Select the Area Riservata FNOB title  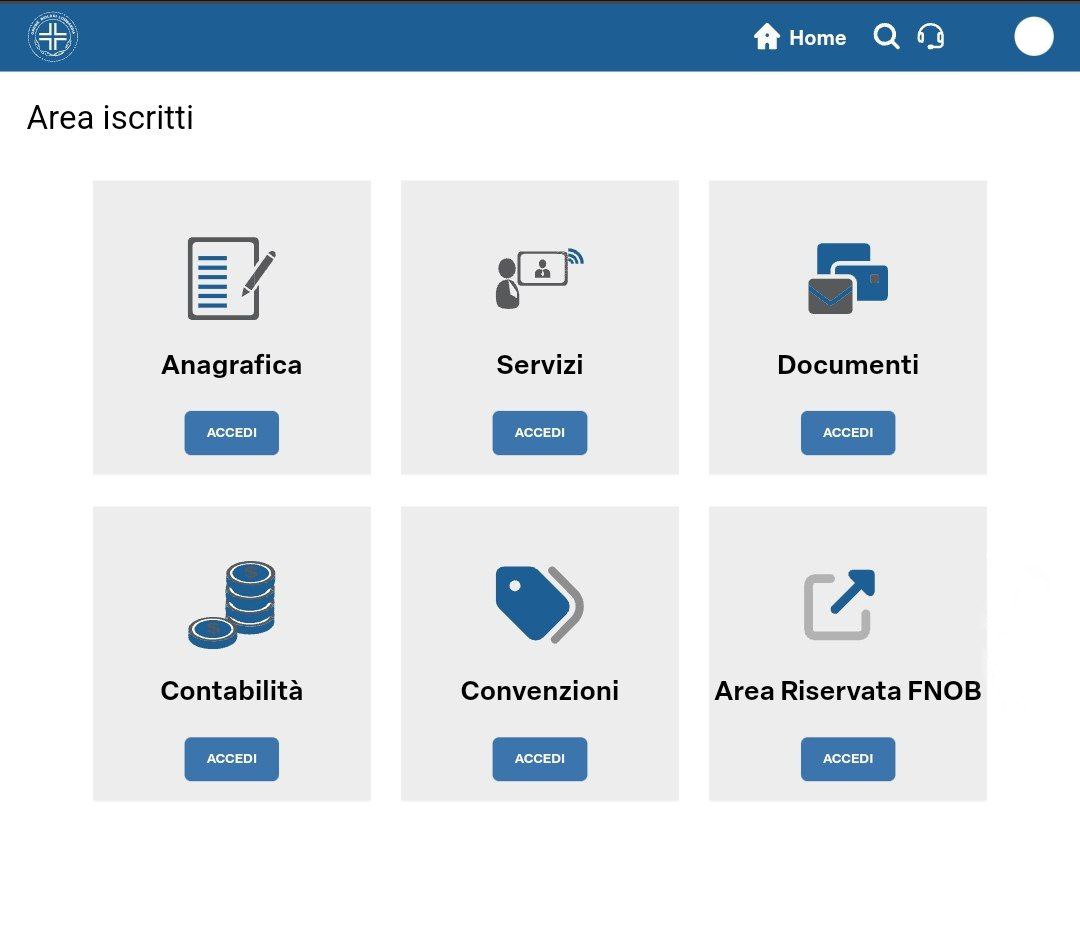[x=847, y=691]
